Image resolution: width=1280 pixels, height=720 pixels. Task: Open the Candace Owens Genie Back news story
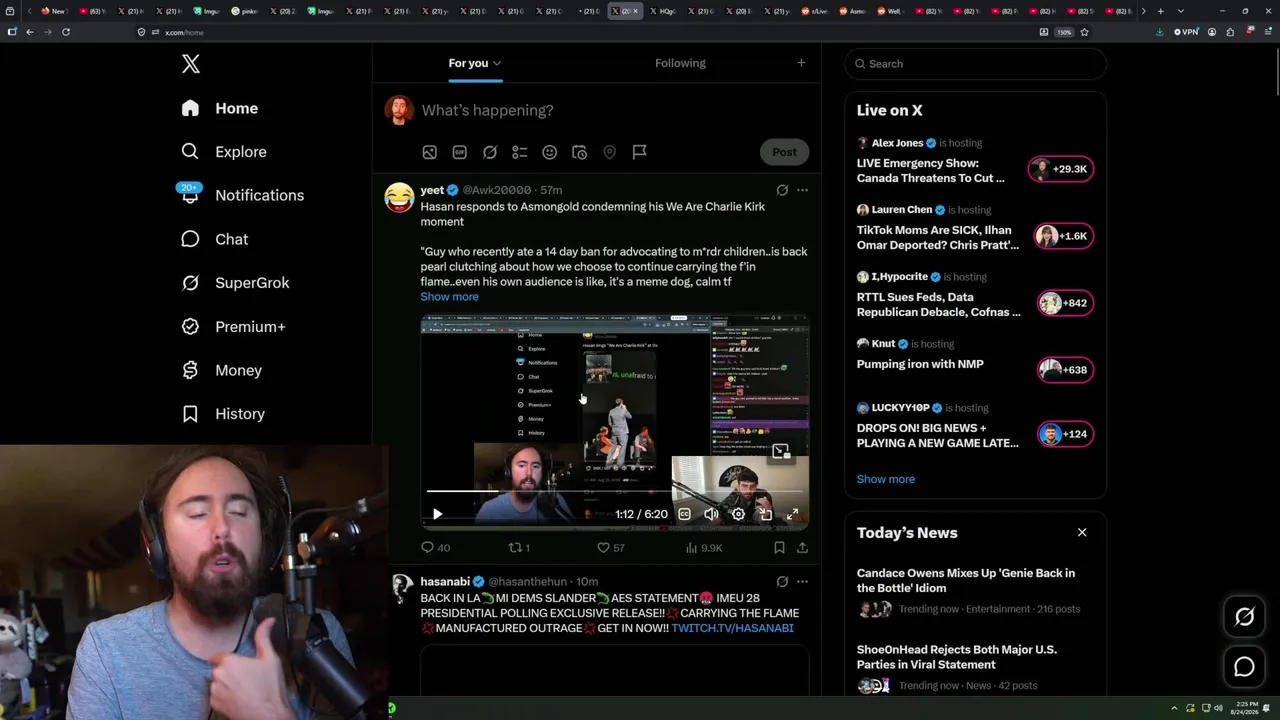[x=975, y=590]
